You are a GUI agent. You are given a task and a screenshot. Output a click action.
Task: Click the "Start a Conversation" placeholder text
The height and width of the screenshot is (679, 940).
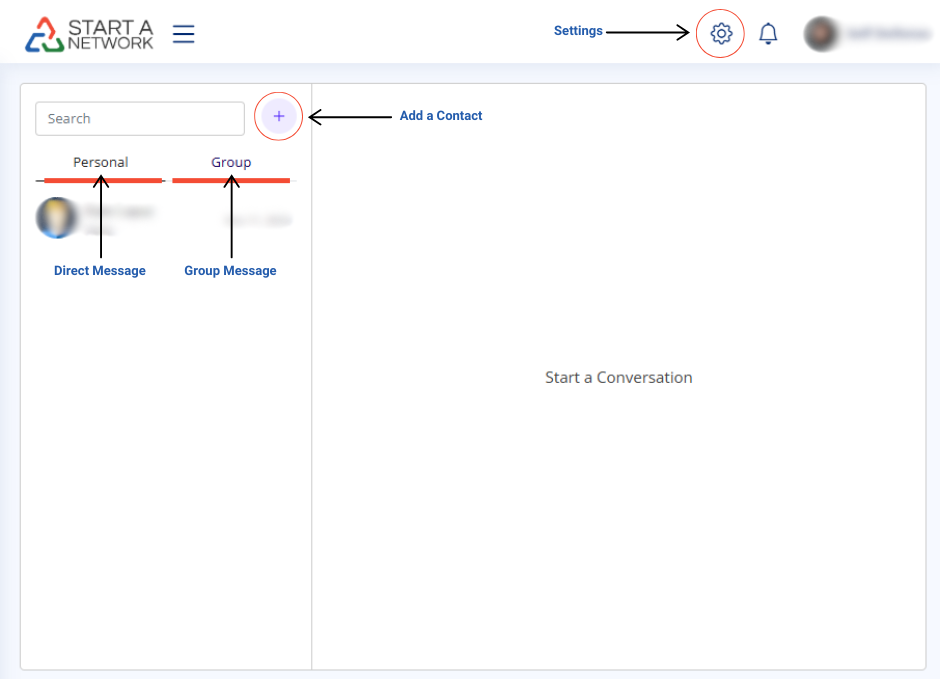[618, 377]
